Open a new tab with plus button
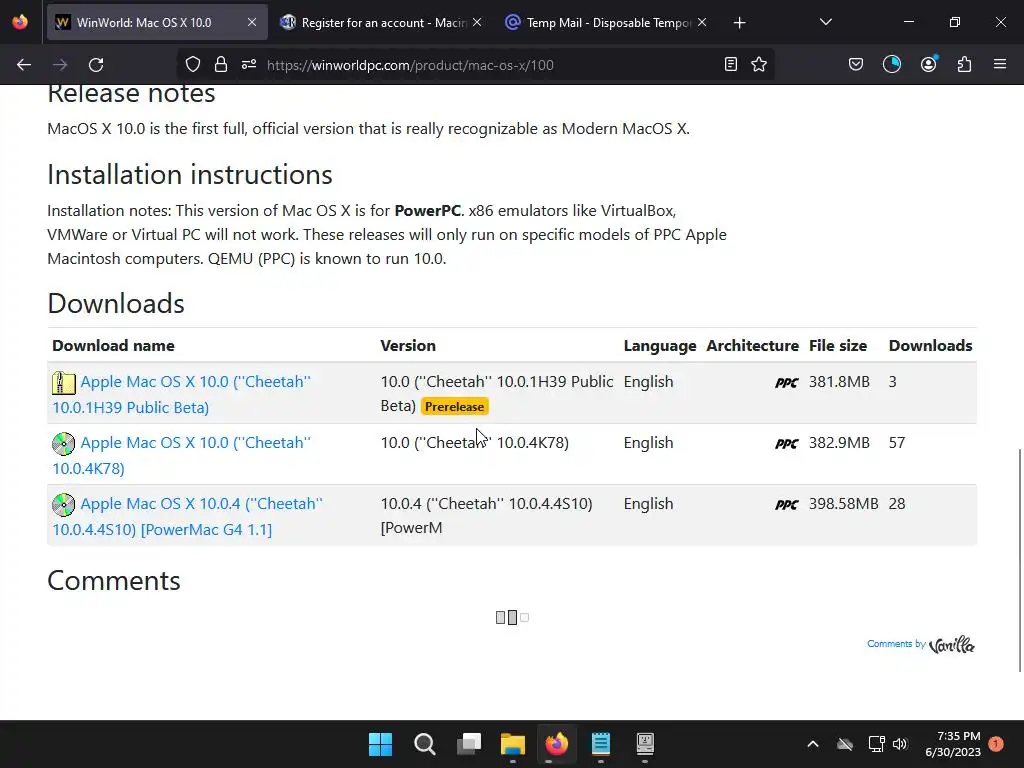 pyautogui.click(x=739, y=23)
